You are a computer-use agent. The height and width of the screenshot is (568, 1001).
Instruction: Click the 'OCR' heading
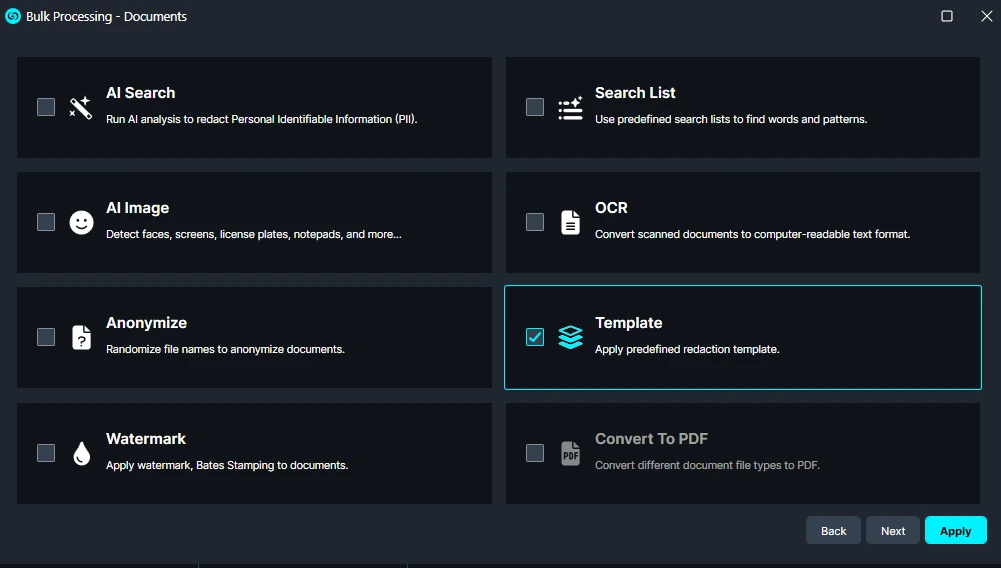[611, 208]
